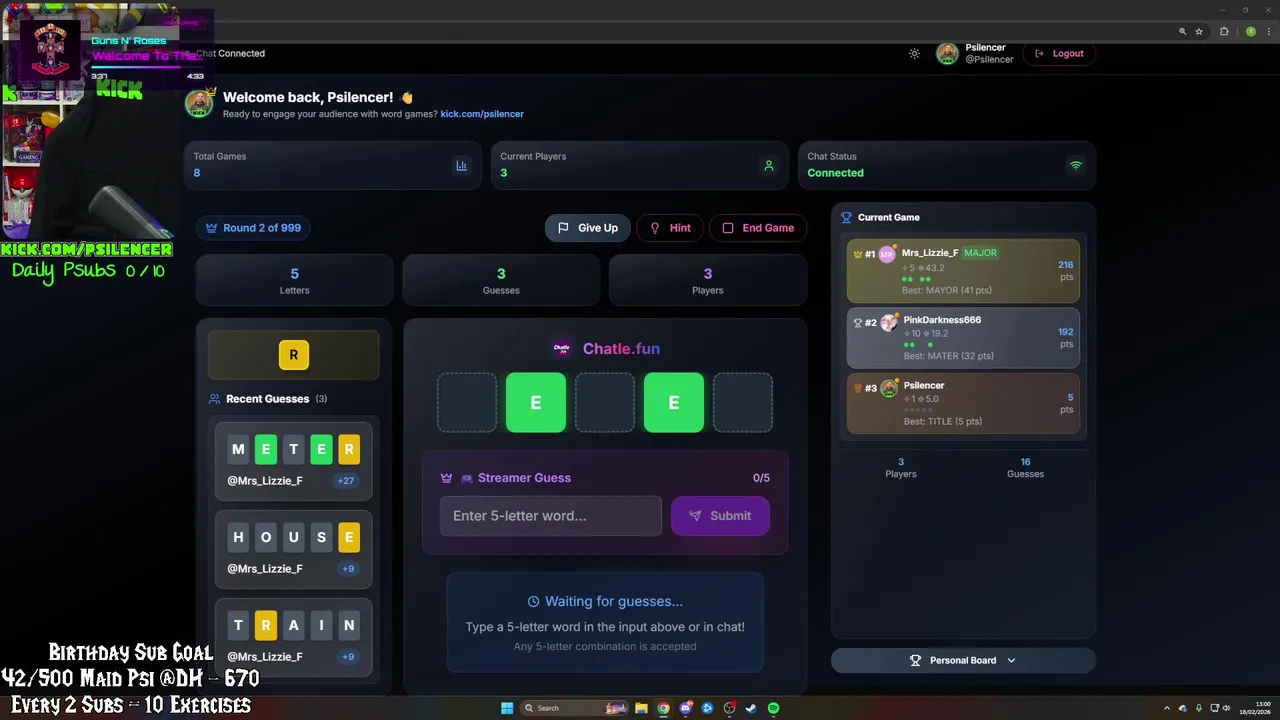Open the browser extensions puzzle icon
This screenshot has width=1280, height=720.
tap(1224, 31)
